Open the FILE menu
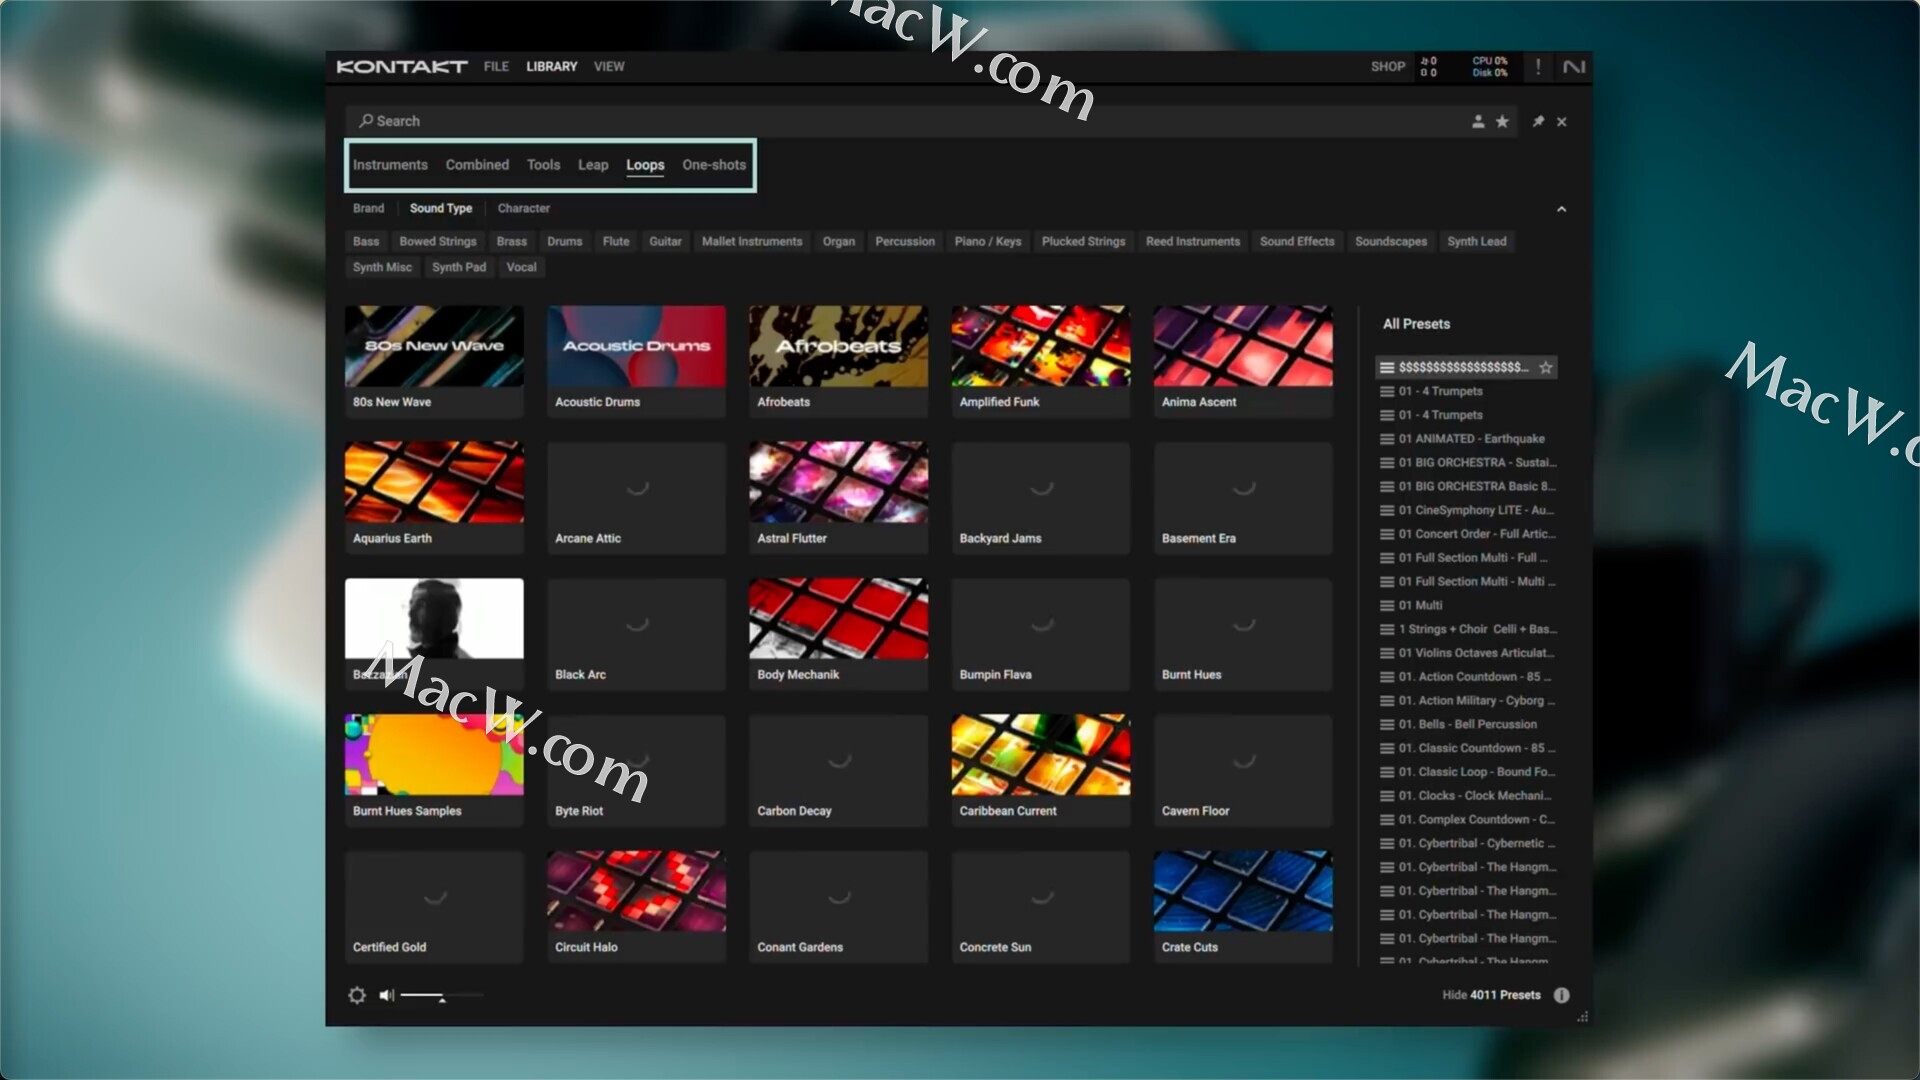The width and height of the screenshot is (1920, 1080). click(x=496, y=66)
